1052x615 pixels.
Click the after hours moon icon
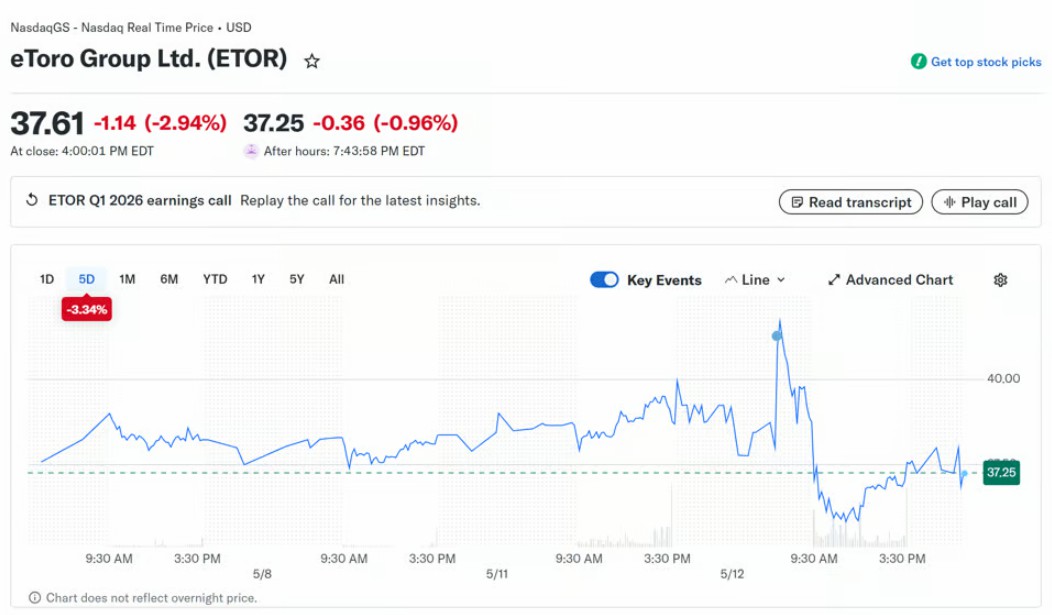250,151
